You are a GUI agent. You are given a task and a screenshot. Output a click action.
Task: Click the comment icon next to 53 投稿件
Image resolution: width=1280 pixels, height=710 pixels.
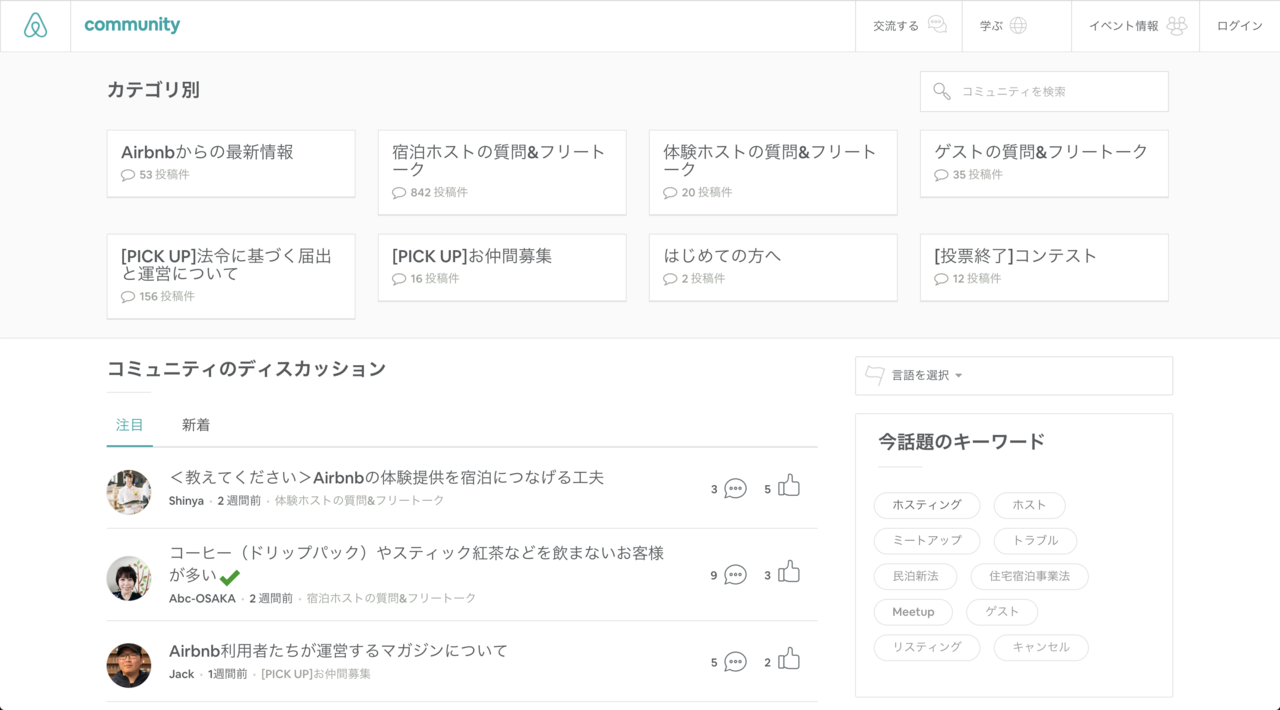(x=128, y=175)
